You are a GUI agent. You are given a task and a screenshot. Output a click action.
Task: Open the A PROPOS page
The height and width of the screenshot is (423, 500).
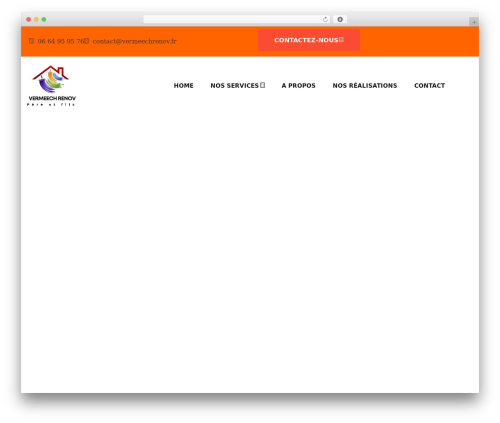pyautogui.click(x=298, y=86)
